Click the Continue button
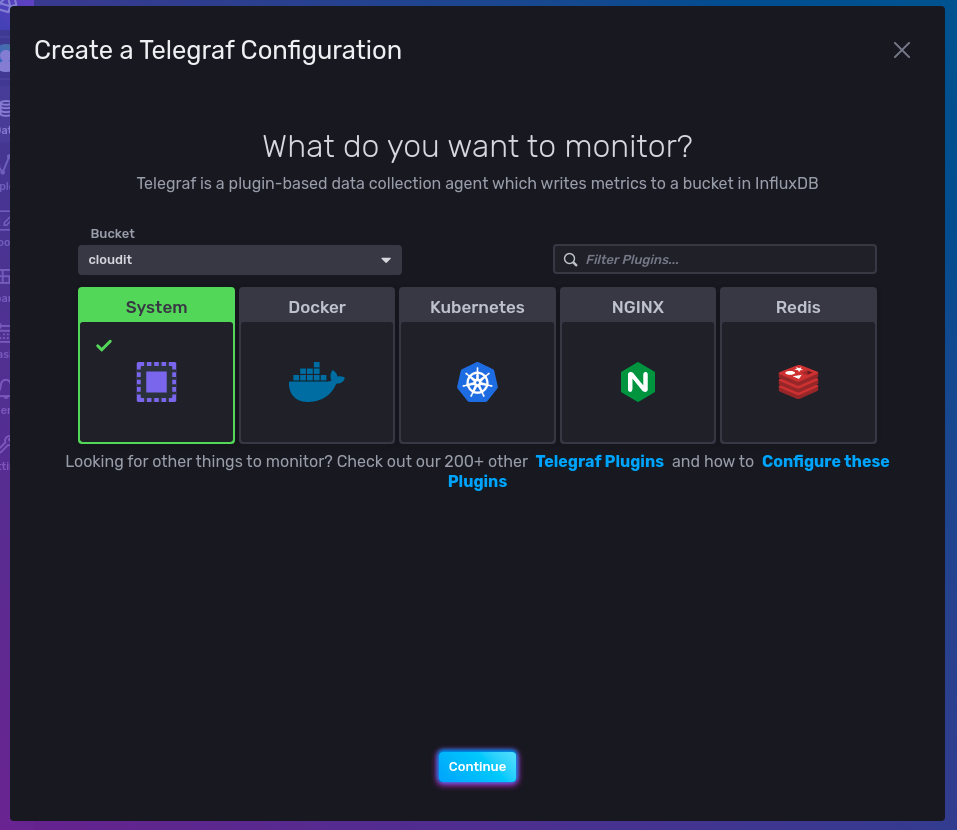 (x=477, y=767)
